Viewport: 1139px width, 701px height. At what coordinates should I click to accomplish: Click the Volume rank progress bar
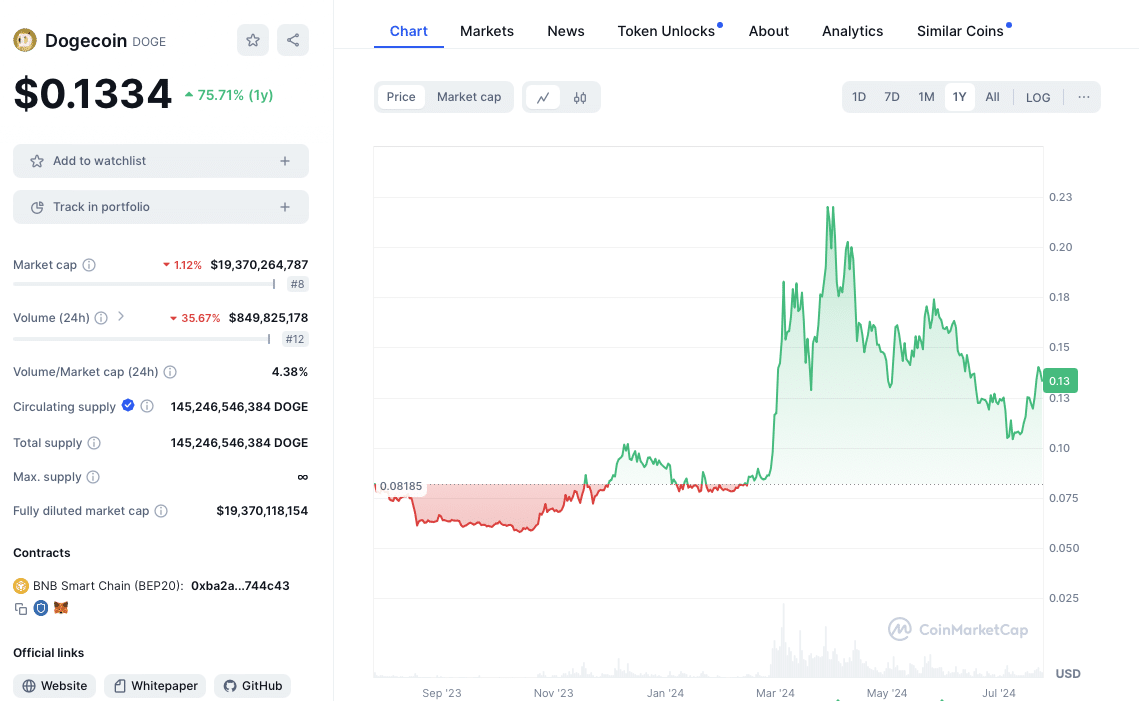(x=142, y=339)
